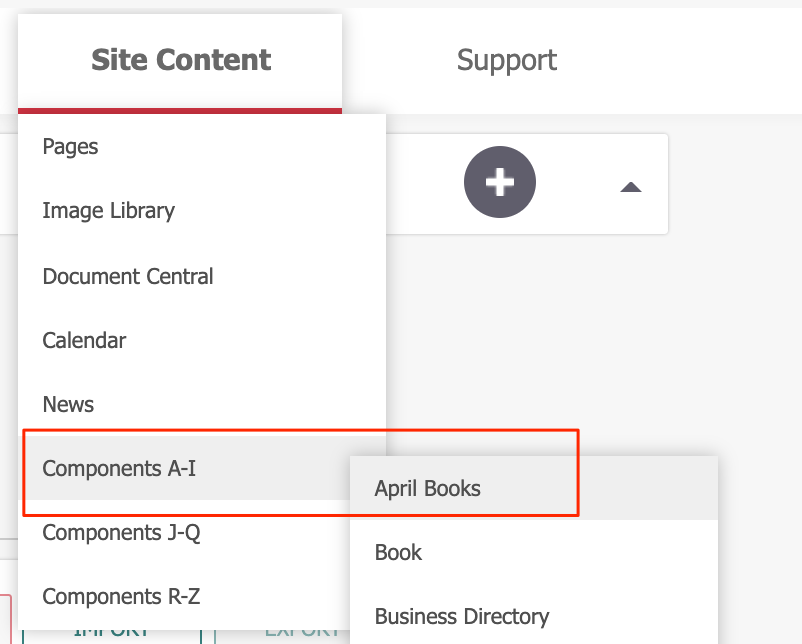Switch to the Support tab
This screenshot has width=802, height=644.
[x=506, y=60]
